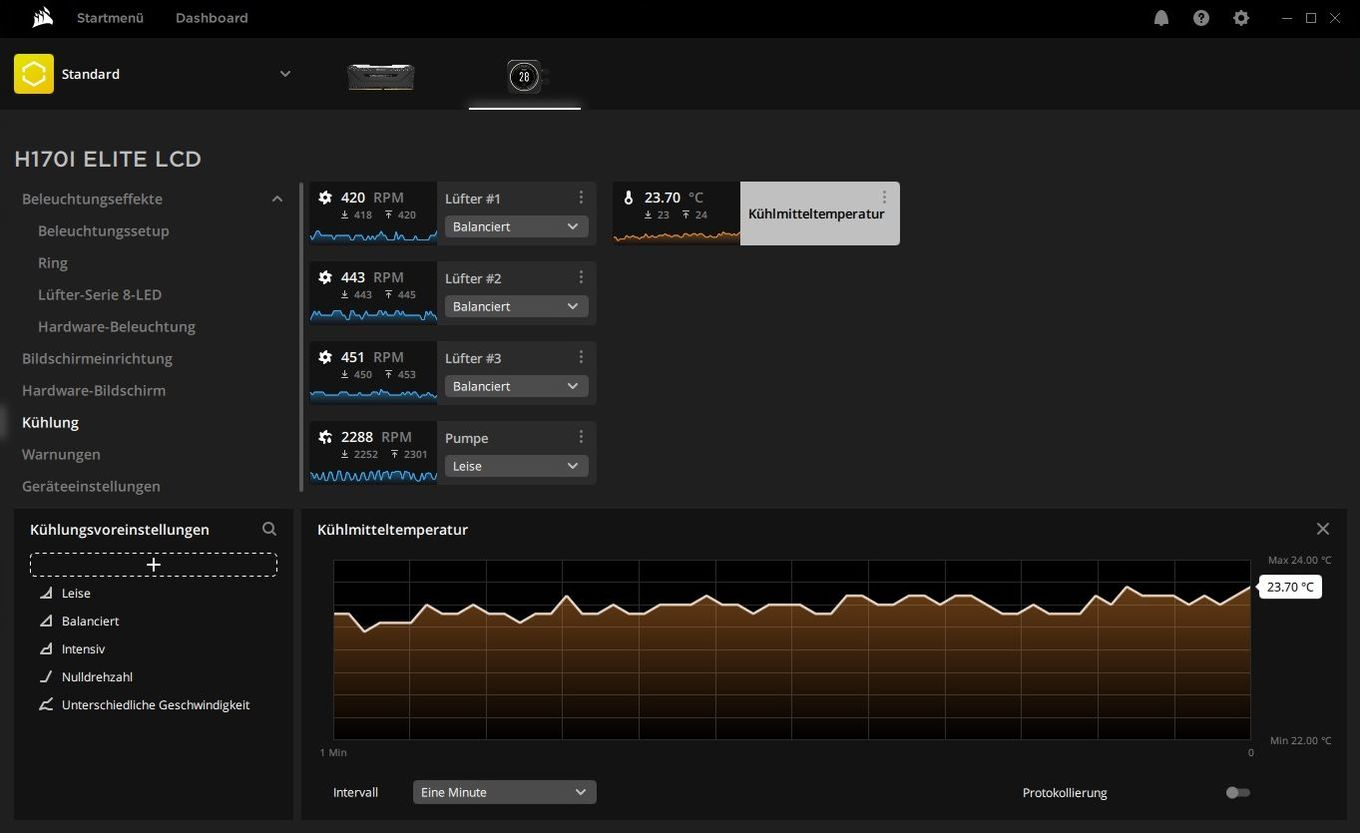1360x833 pixels.
Task: Open Lüfter #3 three-dot options menu
Action: click(x=581, y=357)
